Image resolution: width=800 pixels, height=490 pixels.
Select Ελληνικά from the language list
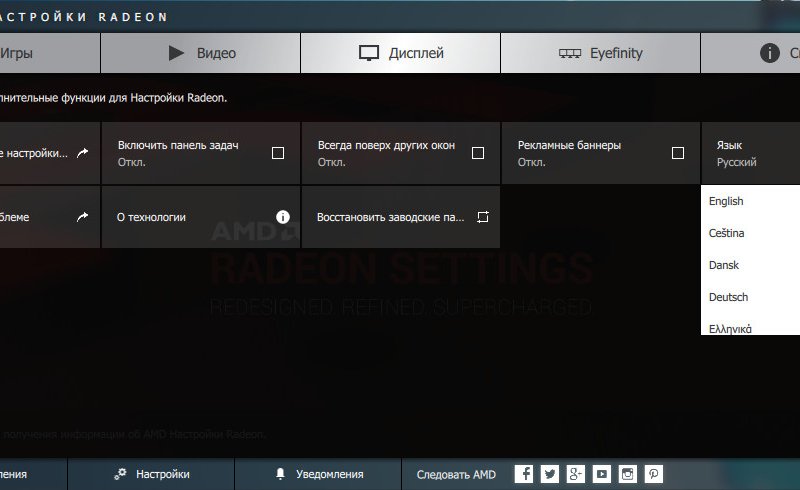(x=751, y=327)
